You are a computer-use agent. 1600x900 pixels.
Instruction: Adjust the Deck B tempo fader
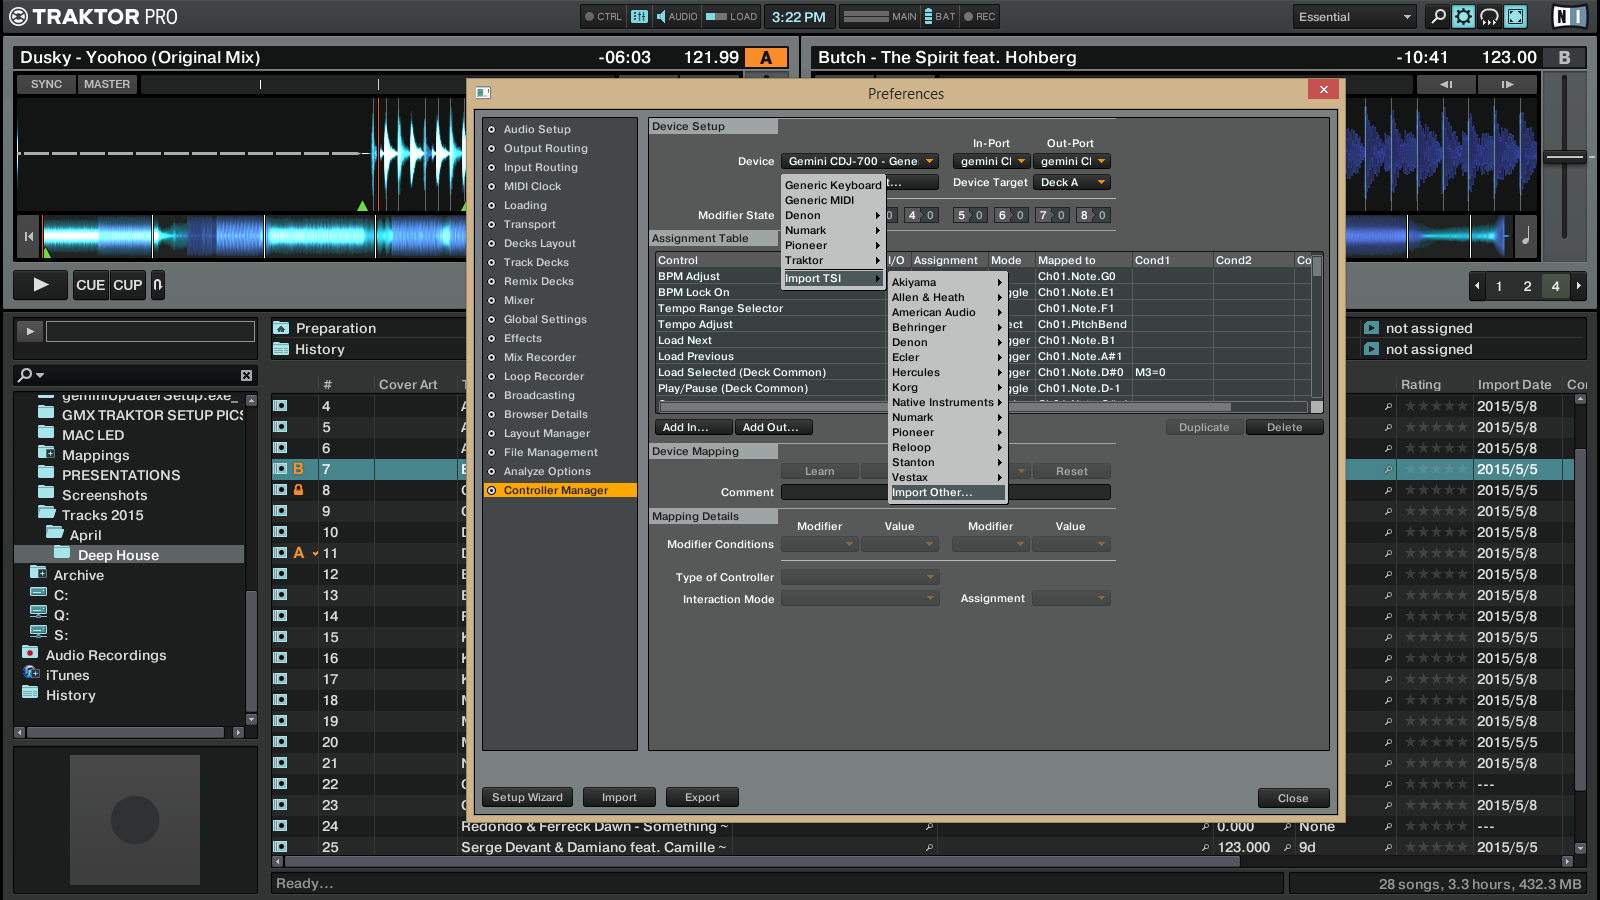point(1564,157)
